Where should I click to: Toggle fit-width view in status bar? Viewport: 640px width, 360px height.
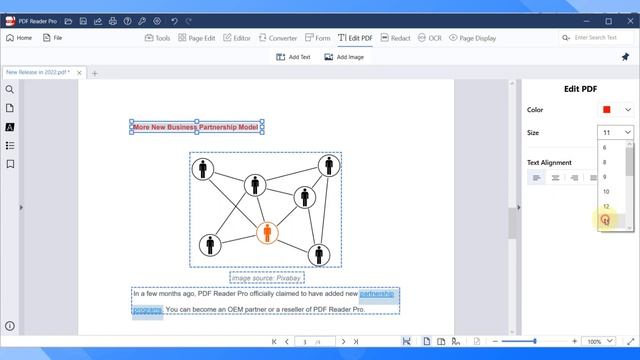[407, 342]
